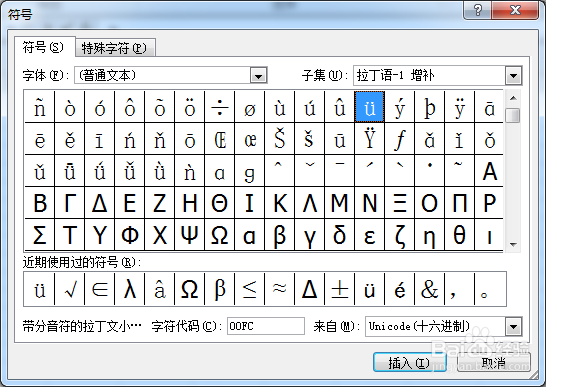Switch to the 符号(S) tab

(44, 47)
